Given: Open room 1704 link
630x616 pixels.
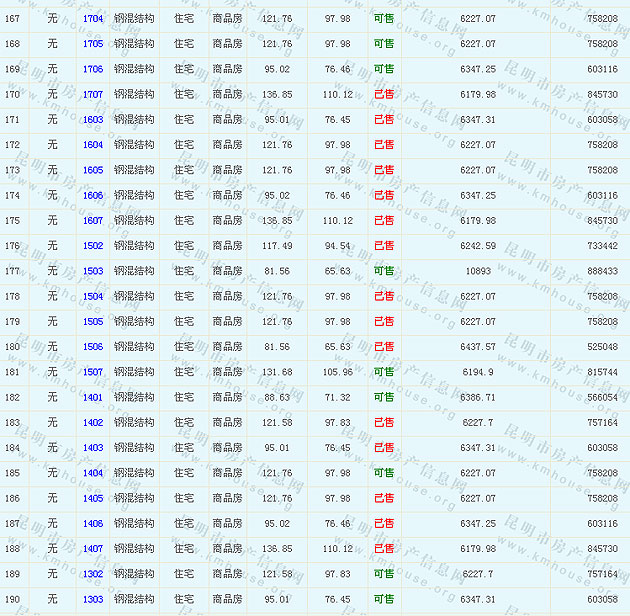Looking at the screenshot, I should 93,19.
